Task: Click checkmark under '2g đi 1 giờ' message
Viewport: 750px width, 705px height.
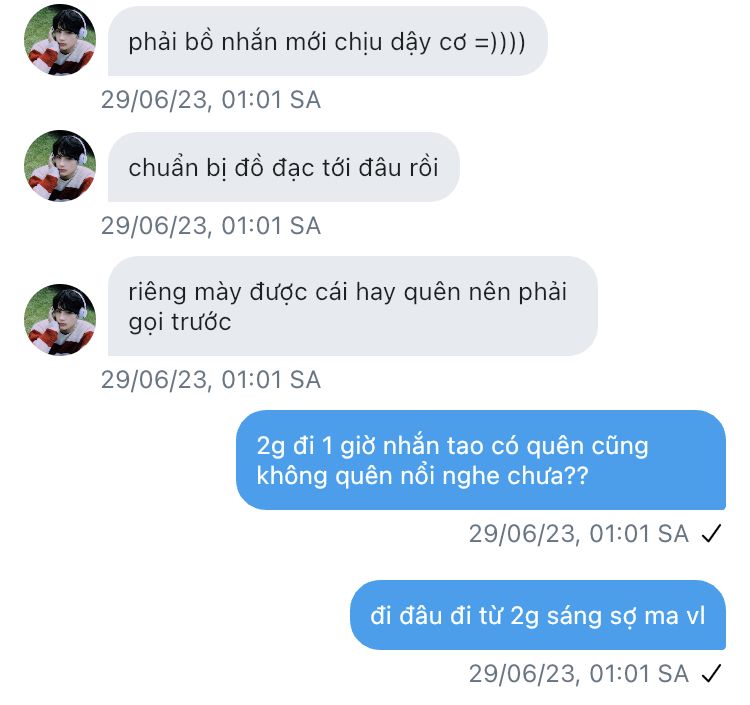Action: tap(711, 533)
